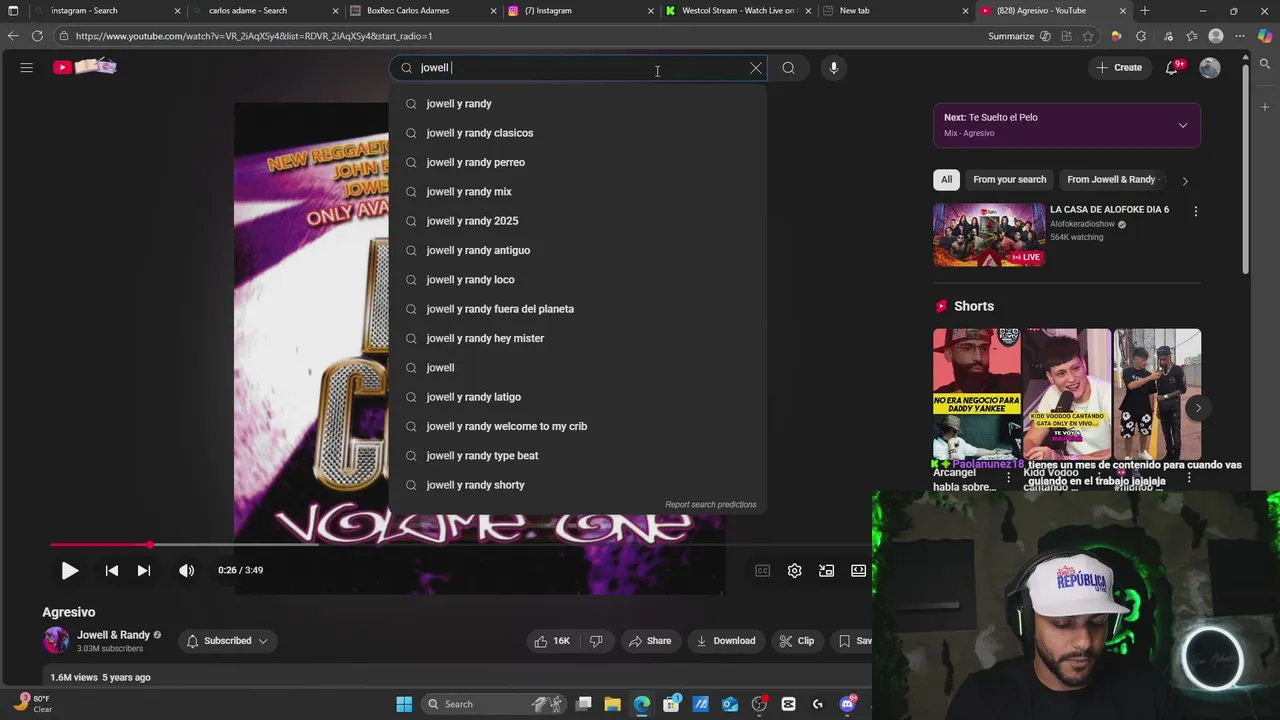This screenshot has width=1280, height=720.
Task: Open Discord from taskbar
Action: point(847,704)
